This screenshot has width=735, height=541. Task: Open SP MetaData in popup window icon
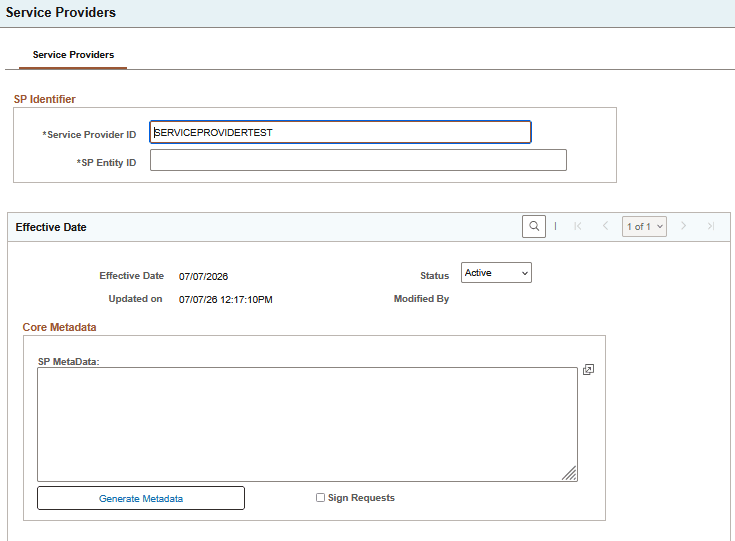coord(588,370)
